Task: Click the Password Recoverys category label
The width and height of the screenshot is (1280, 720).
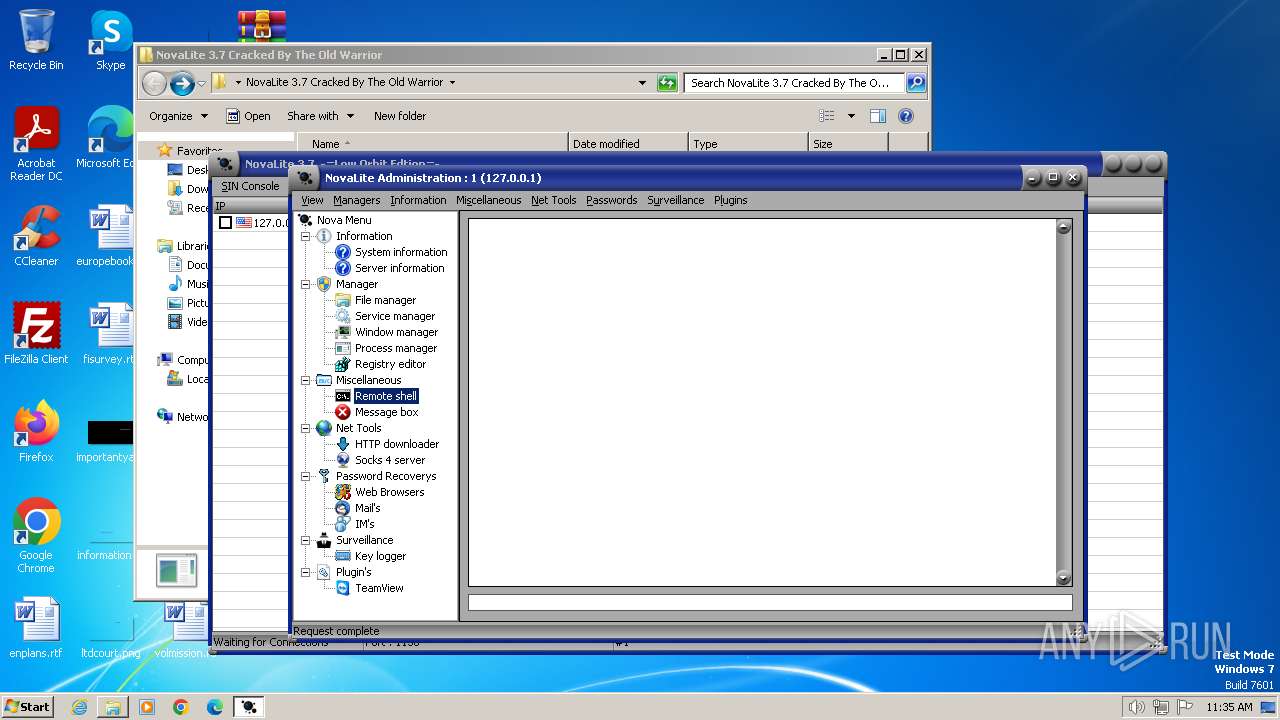Action: click(386, 476)
